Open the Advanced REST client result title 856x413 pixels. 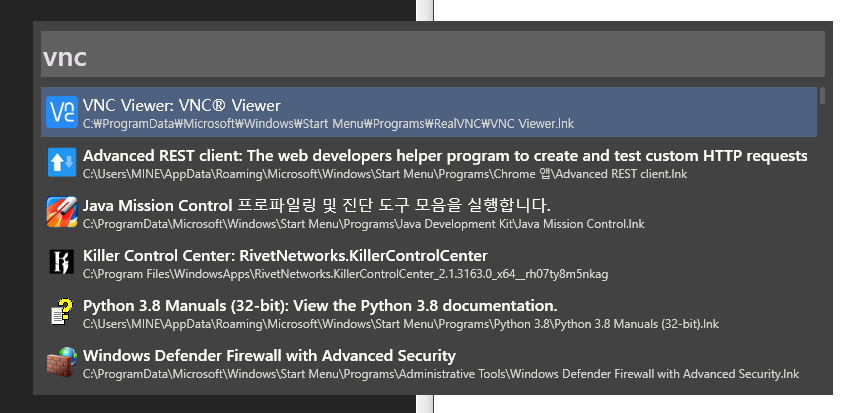tap(445, 156)
